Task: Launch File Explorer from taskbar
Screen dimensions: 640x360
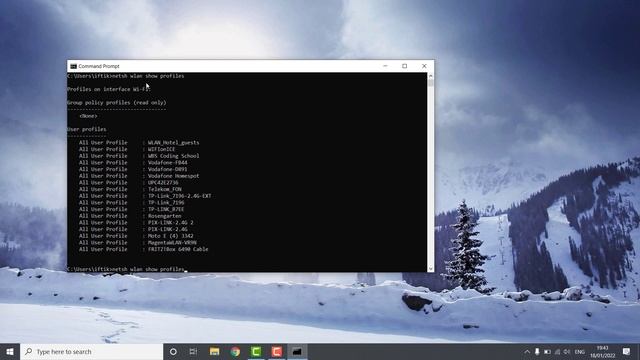Action: [214, 351]
